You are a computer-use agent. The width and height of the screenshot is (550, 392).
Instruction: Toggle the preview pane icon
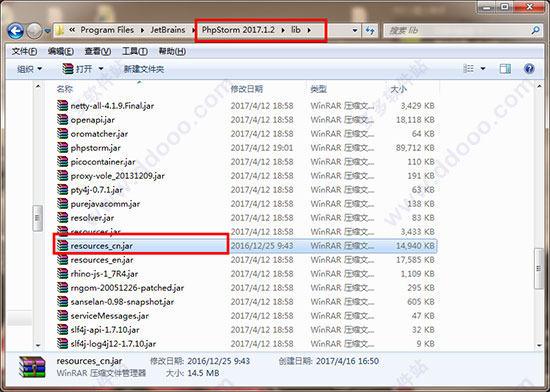(505, 69)
